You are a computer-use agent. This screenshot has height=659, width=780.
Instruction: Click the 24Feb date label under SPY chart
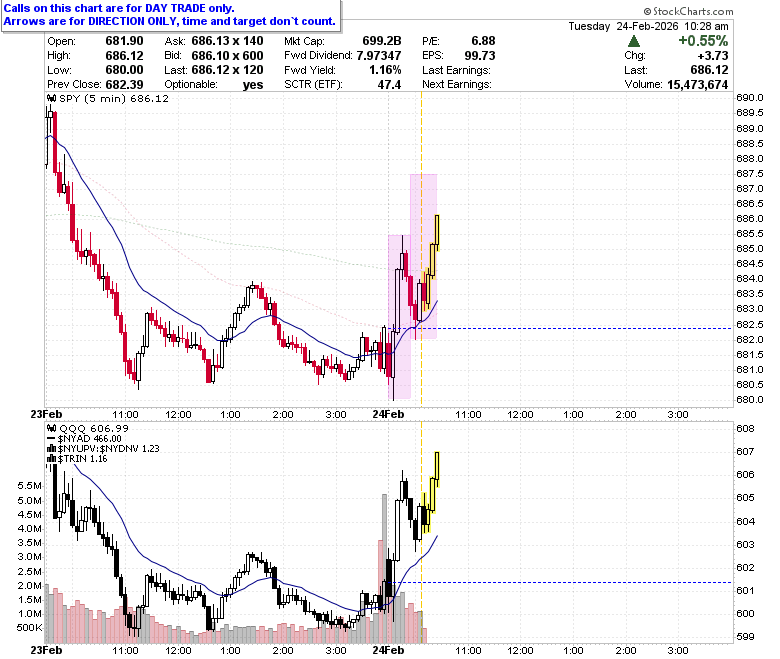click(389, 414)
